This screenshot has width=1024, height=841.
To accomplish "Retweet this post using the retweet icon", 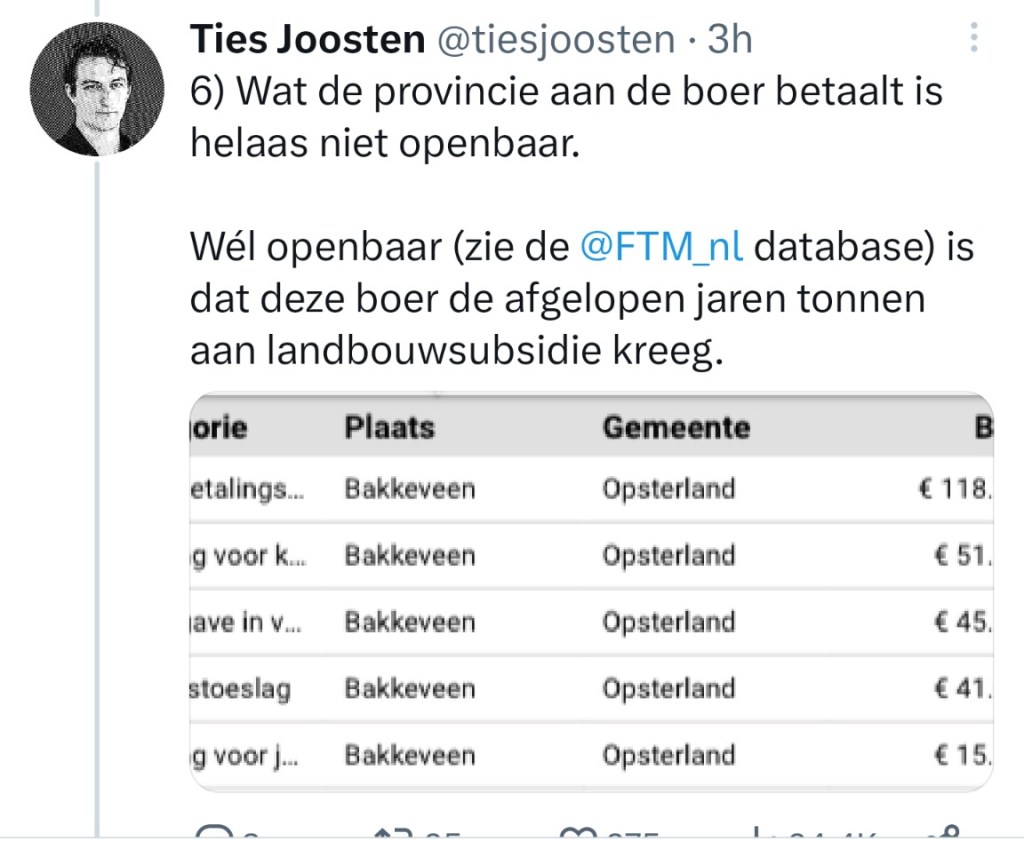I will coord(387,832).
